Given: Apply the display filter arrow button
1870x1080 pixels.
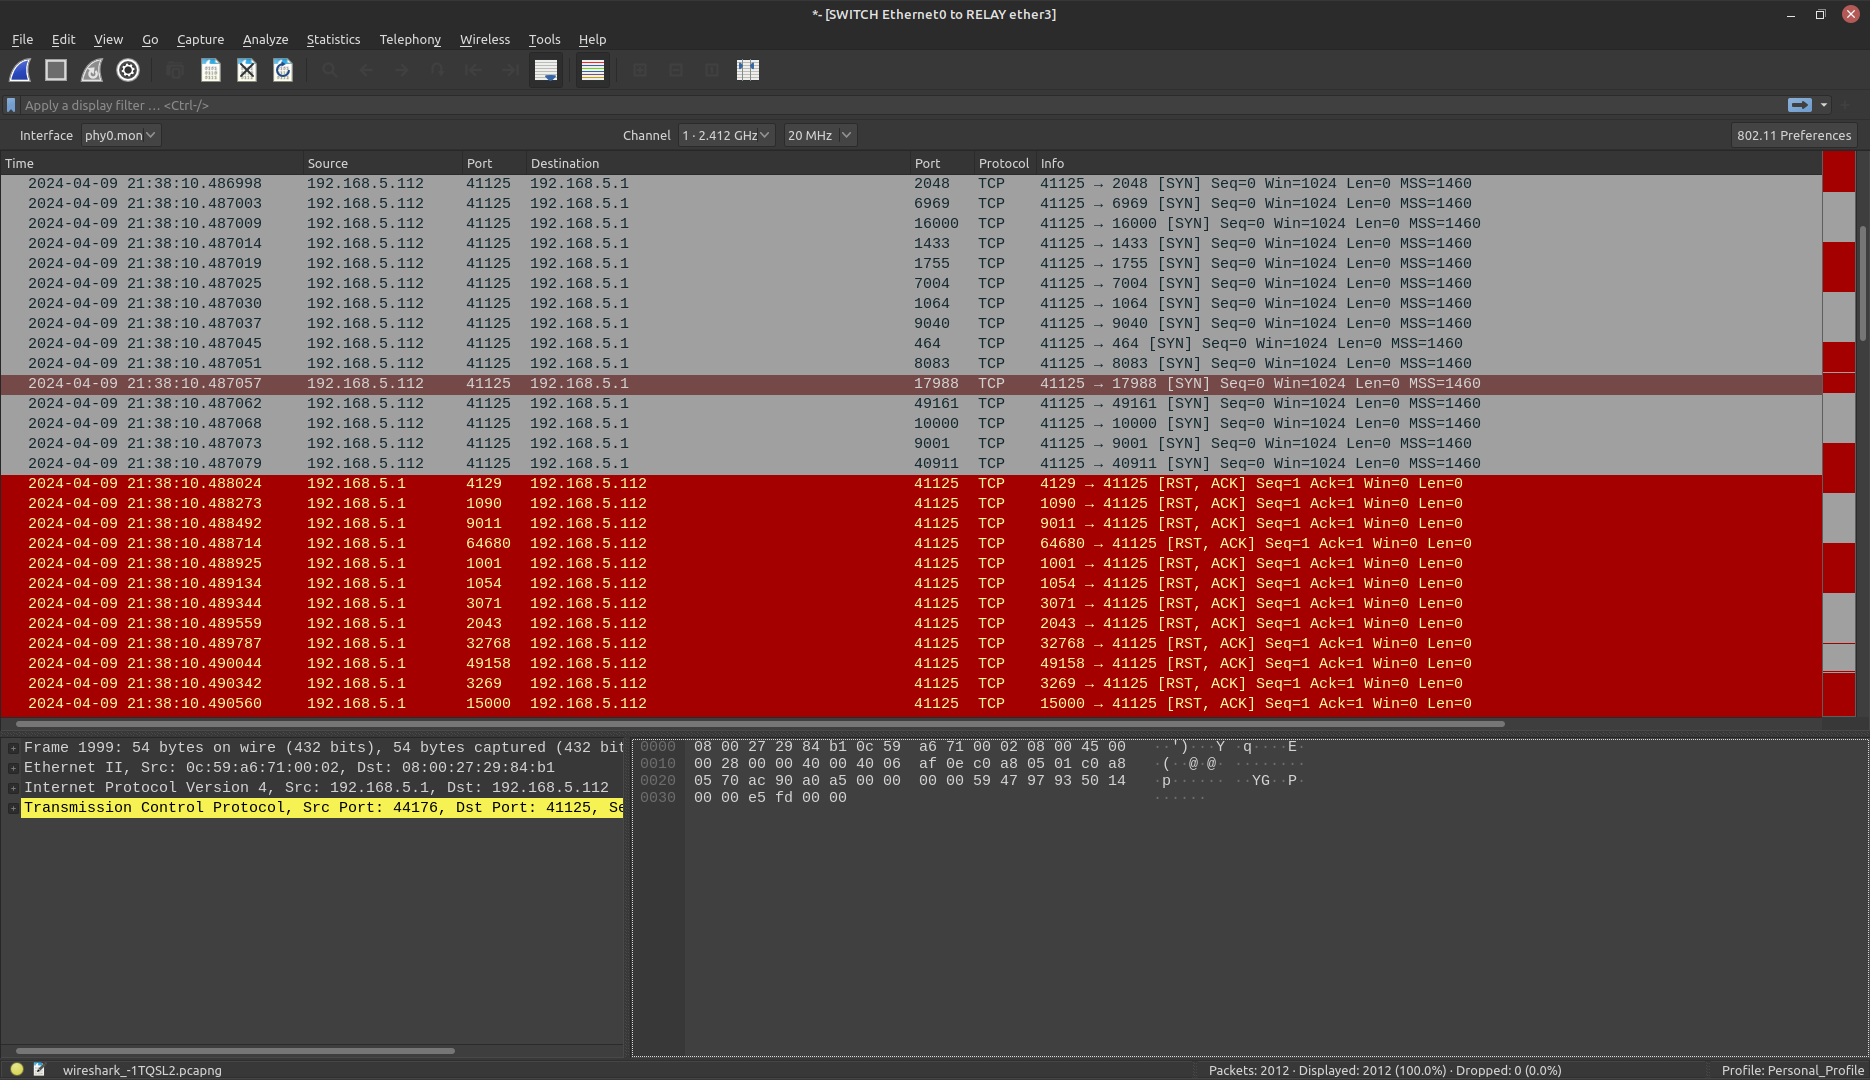Looking at the screenshot, I should click(x=1799, y=105).
